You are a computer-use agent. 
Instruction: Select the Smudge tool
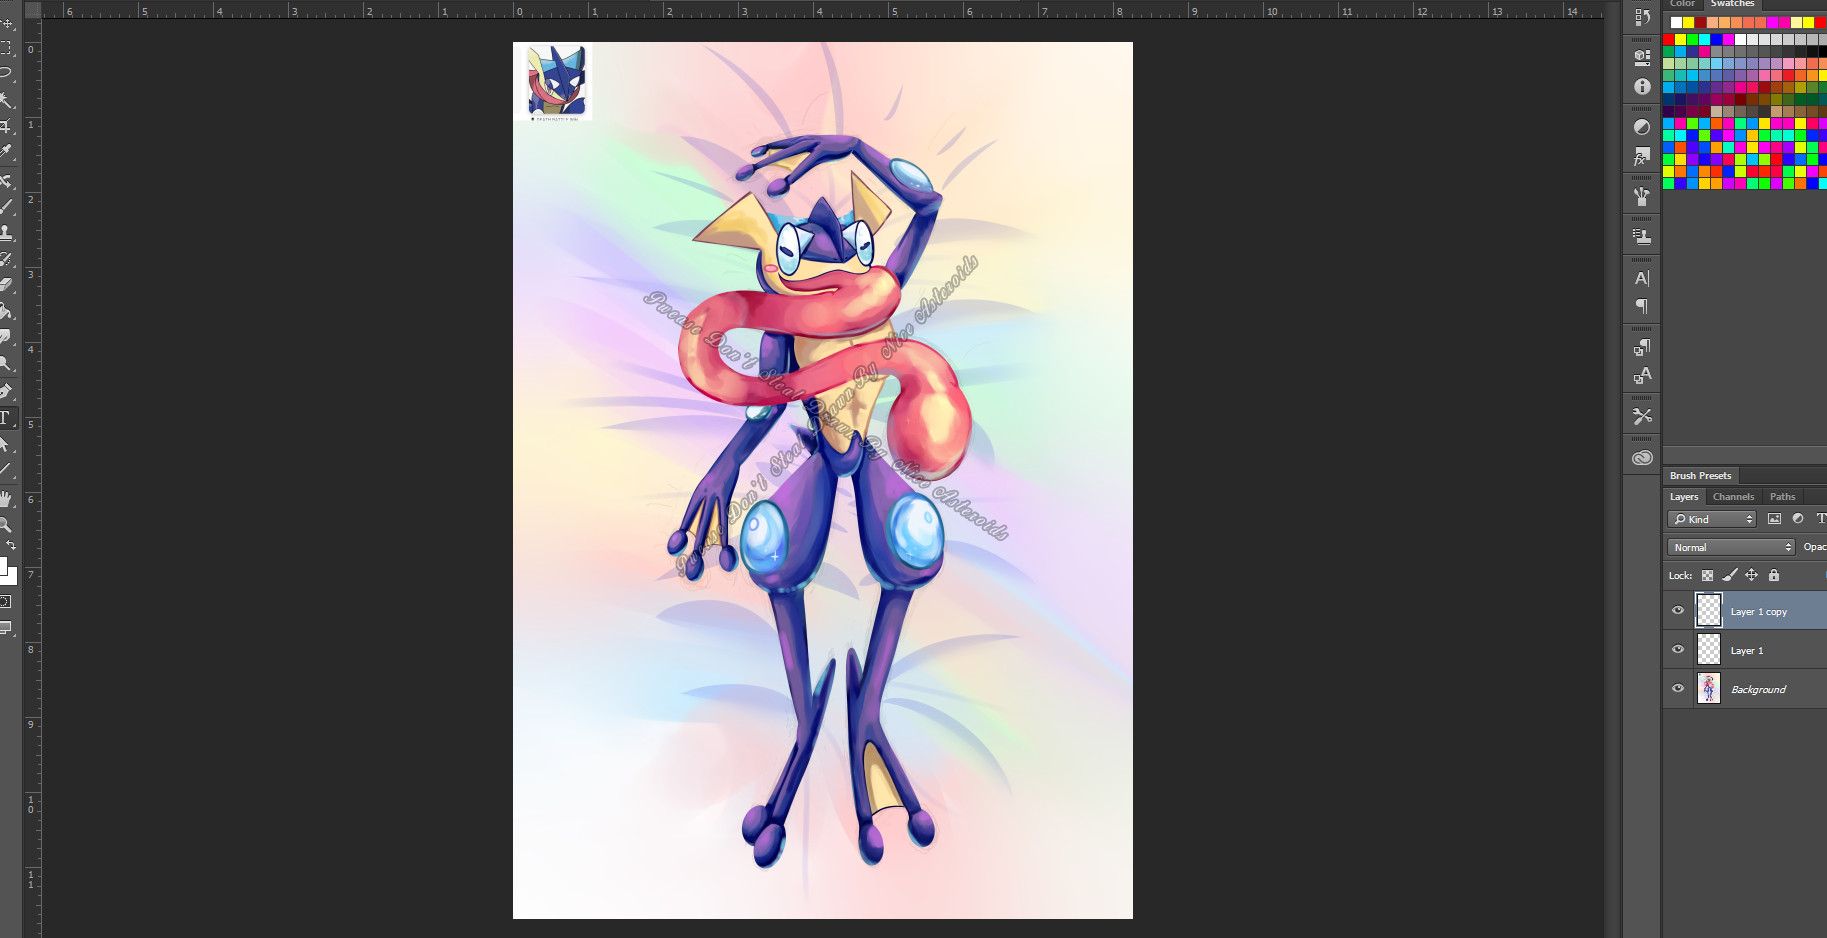pos(6,337)
